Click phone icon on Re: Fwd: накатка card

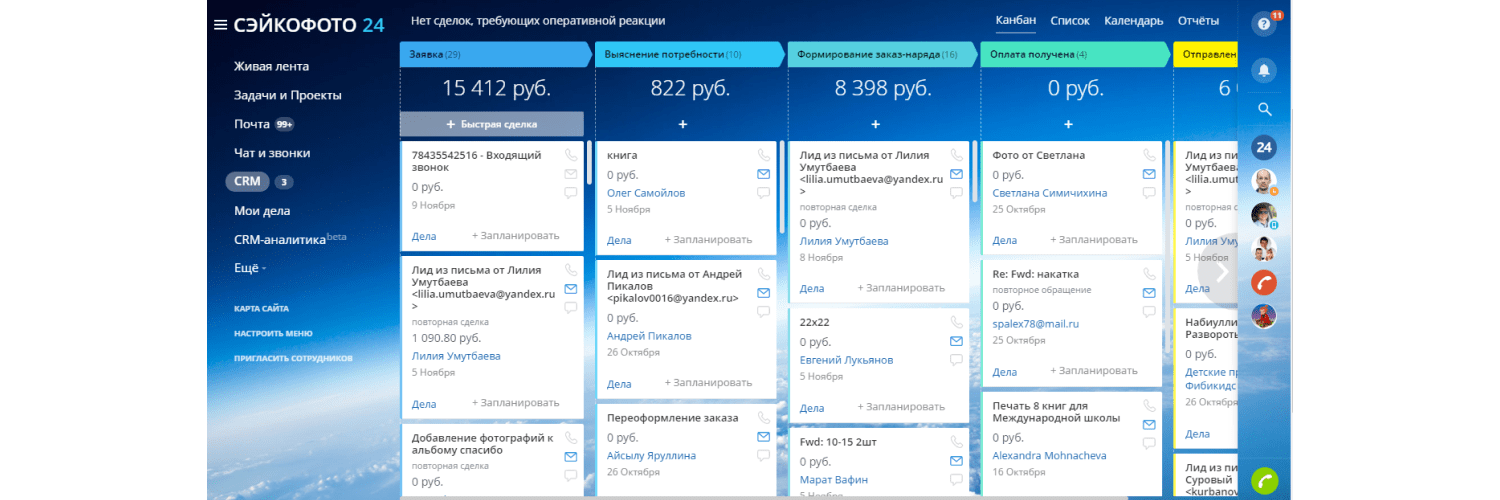[1149, 274]
